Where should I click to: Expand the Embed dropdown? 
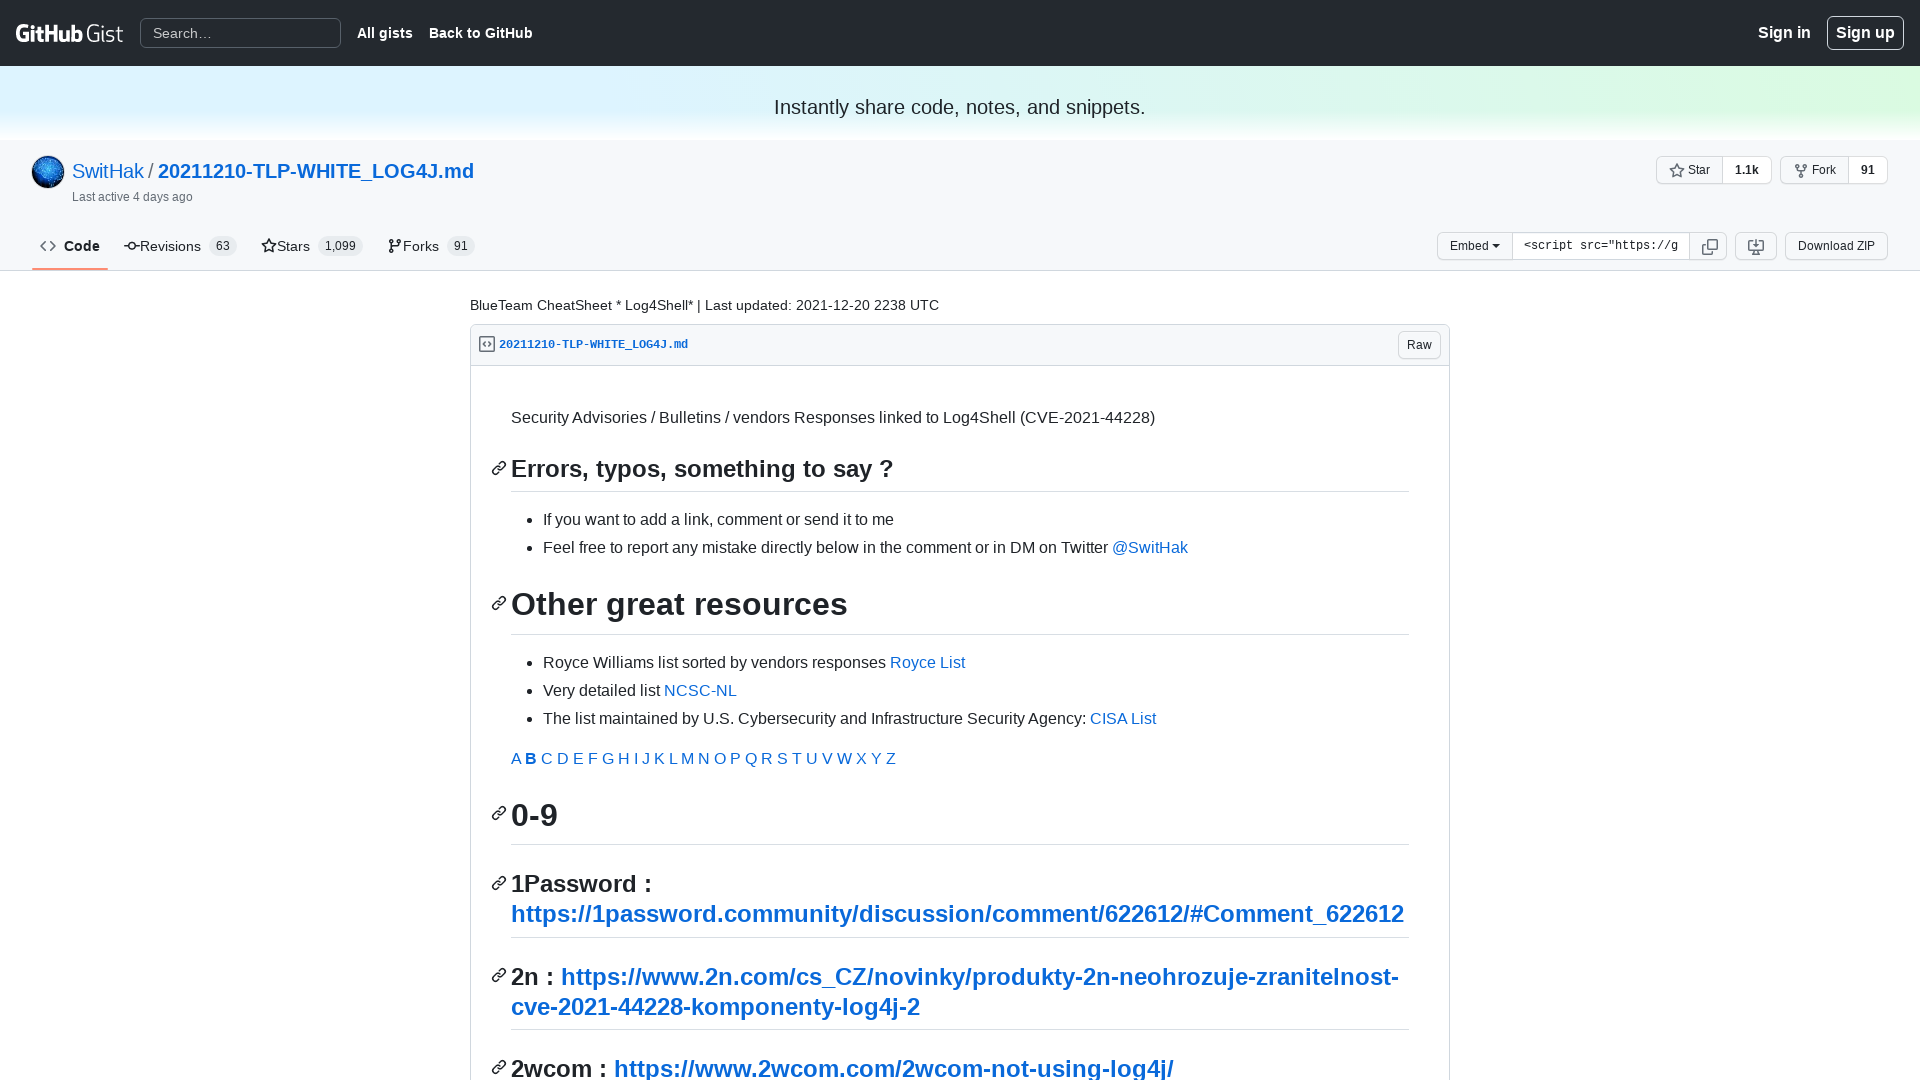point(1474,246)
